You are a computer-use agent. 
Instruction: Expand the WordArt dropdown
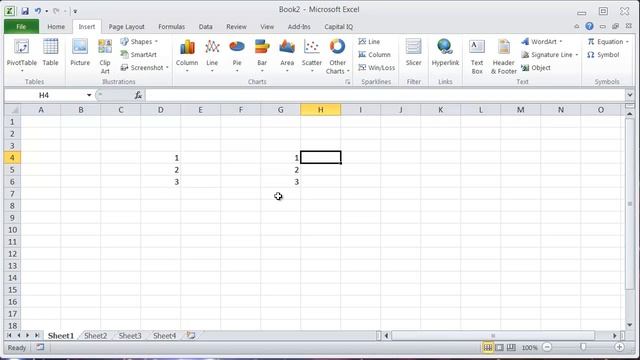[x=561, y=42]
